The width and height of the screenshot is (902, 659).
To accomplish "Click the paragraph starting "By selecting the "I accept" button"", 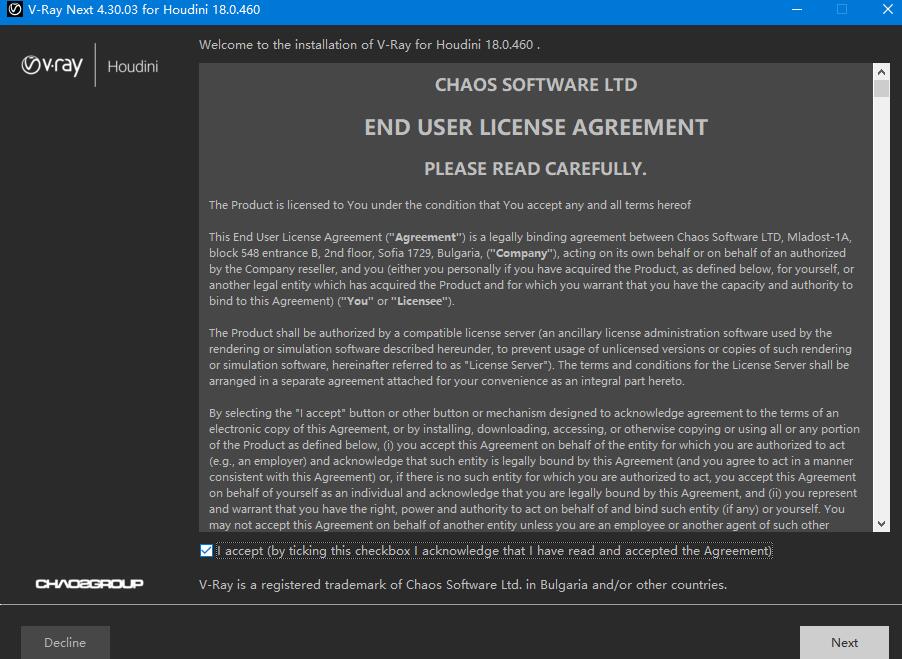I will point(534,469).
